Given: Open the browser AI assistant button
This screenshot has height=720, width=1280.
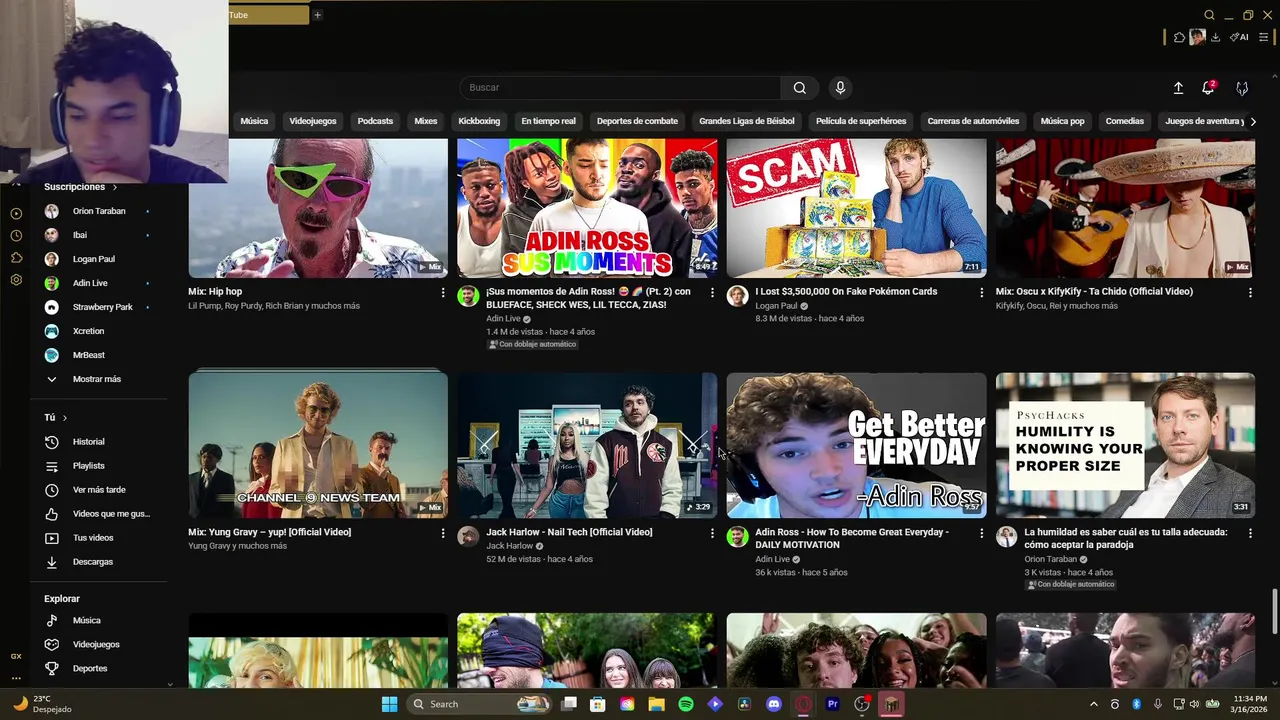Looking at the screenshot, I should click(1239, 37).
